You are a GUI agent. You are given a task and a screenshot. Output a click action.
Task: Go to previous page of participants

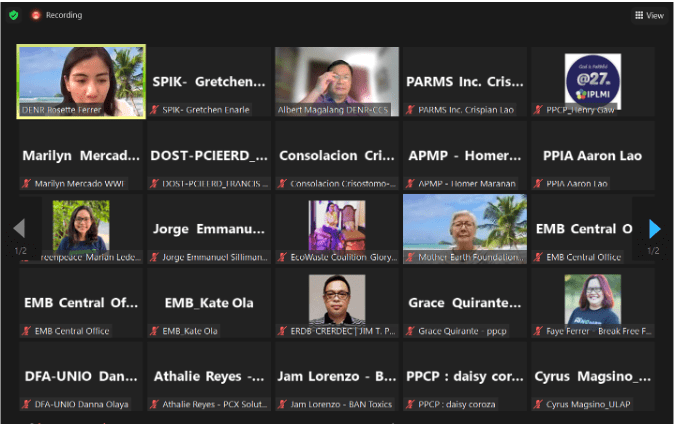(19, 229)
